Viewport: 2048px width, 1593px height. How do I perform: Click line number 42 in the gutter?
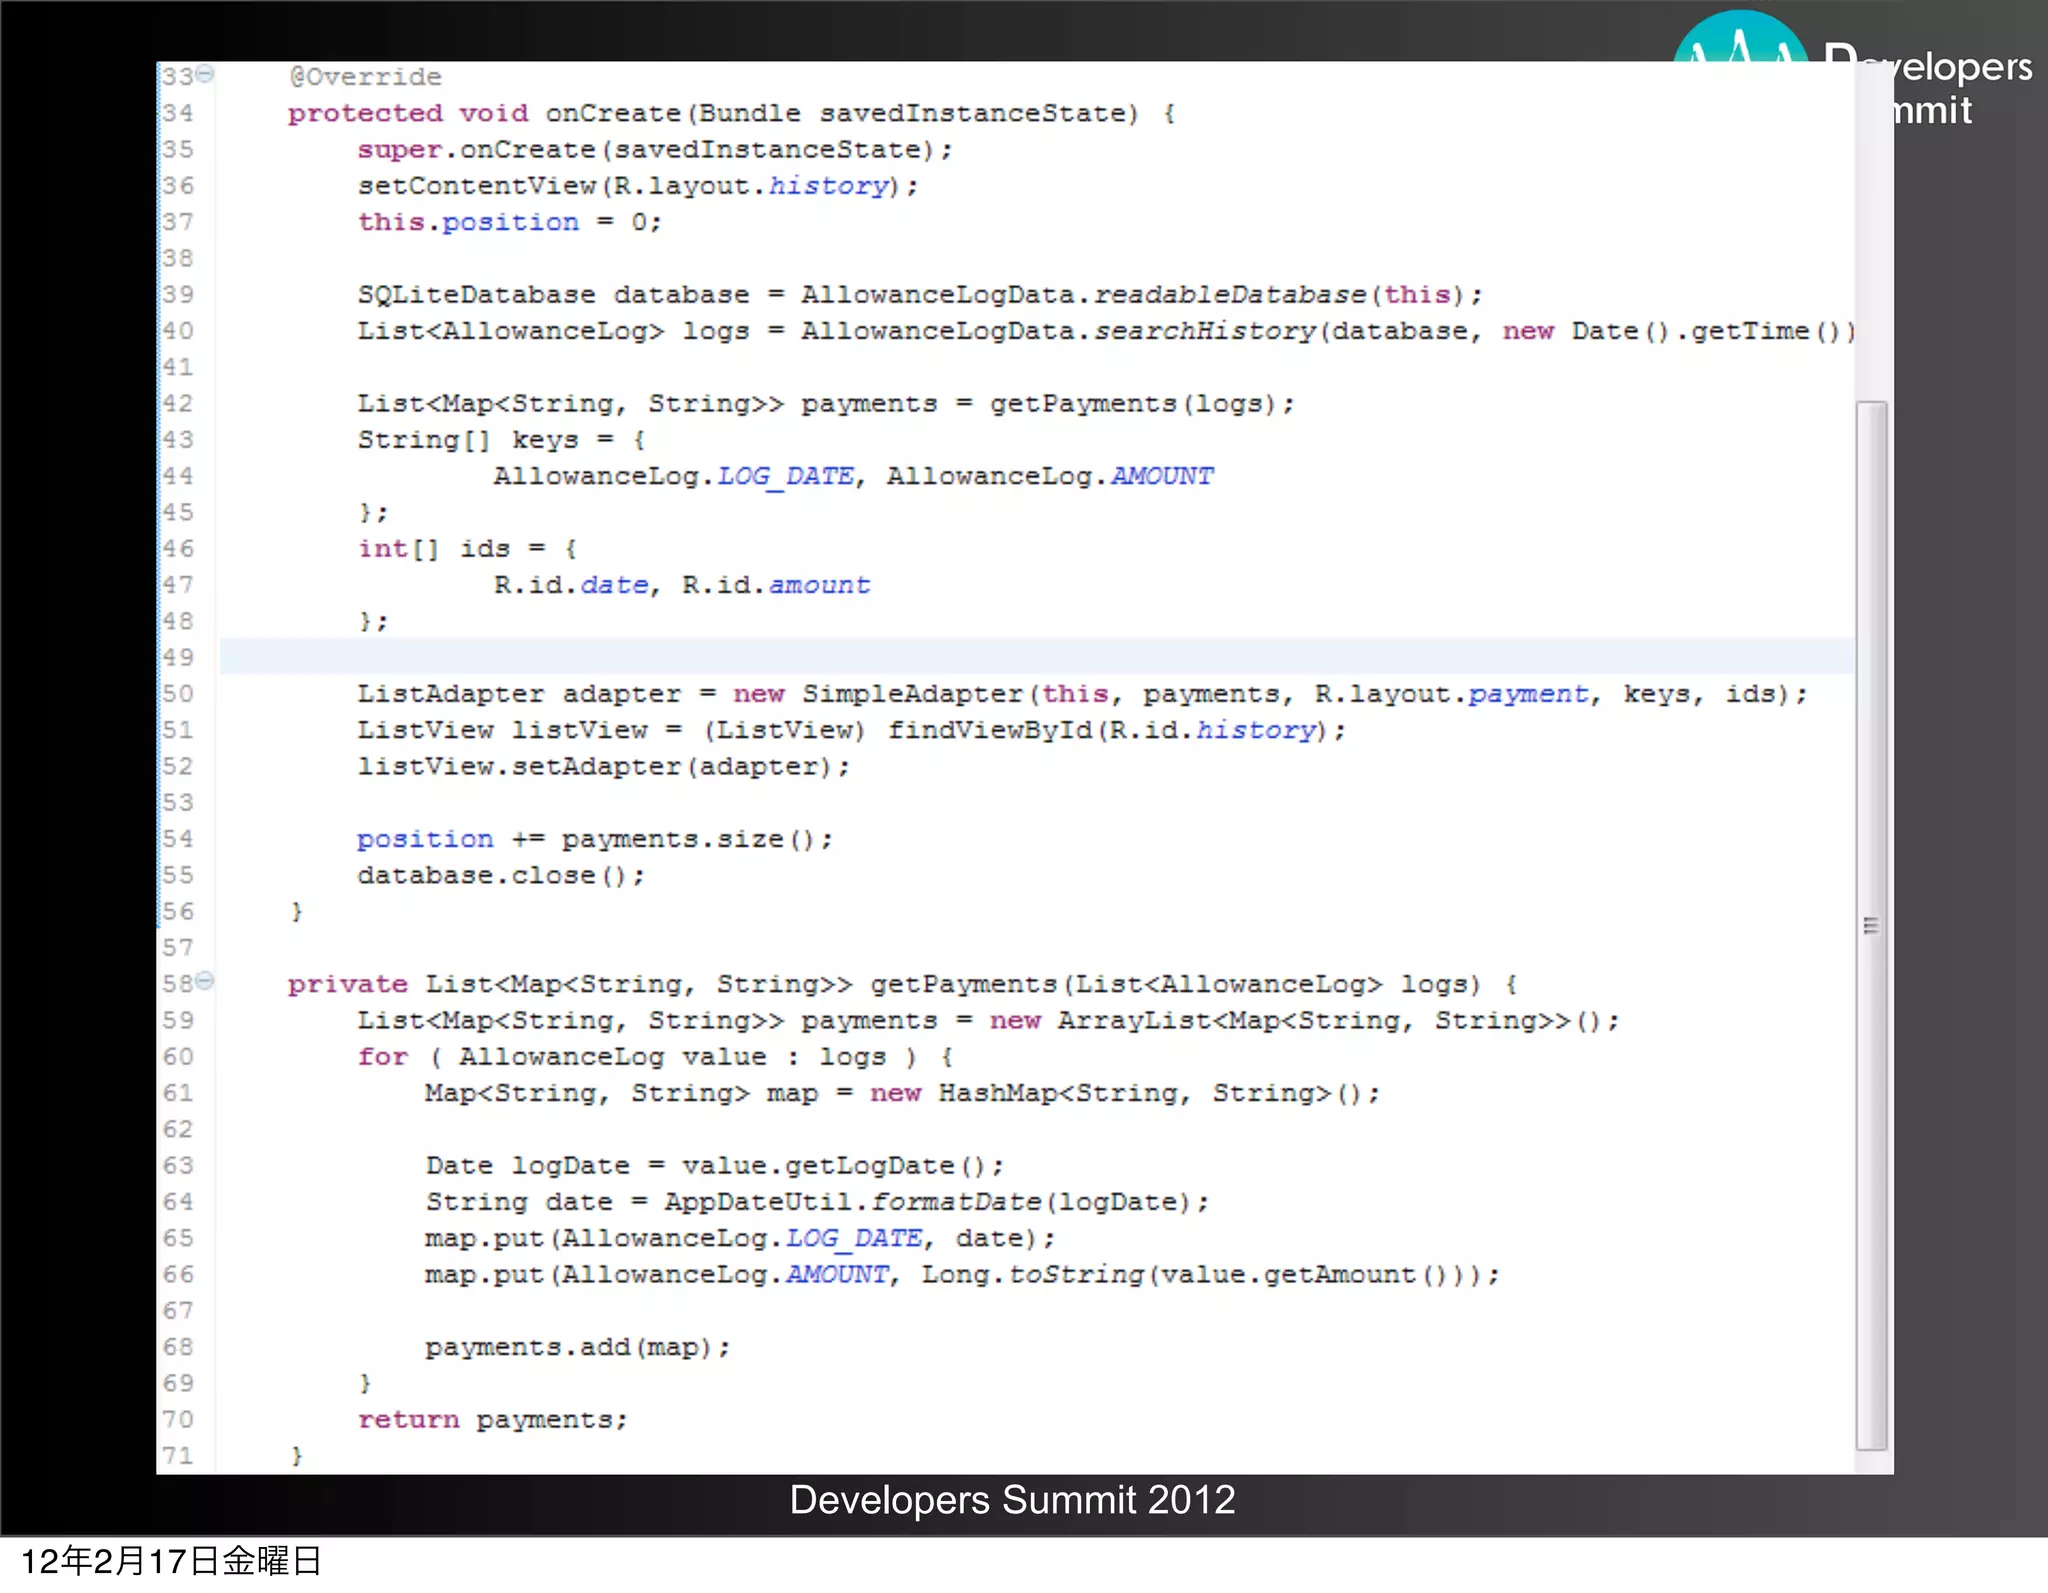pyautogui.click(x=178, y=404)
